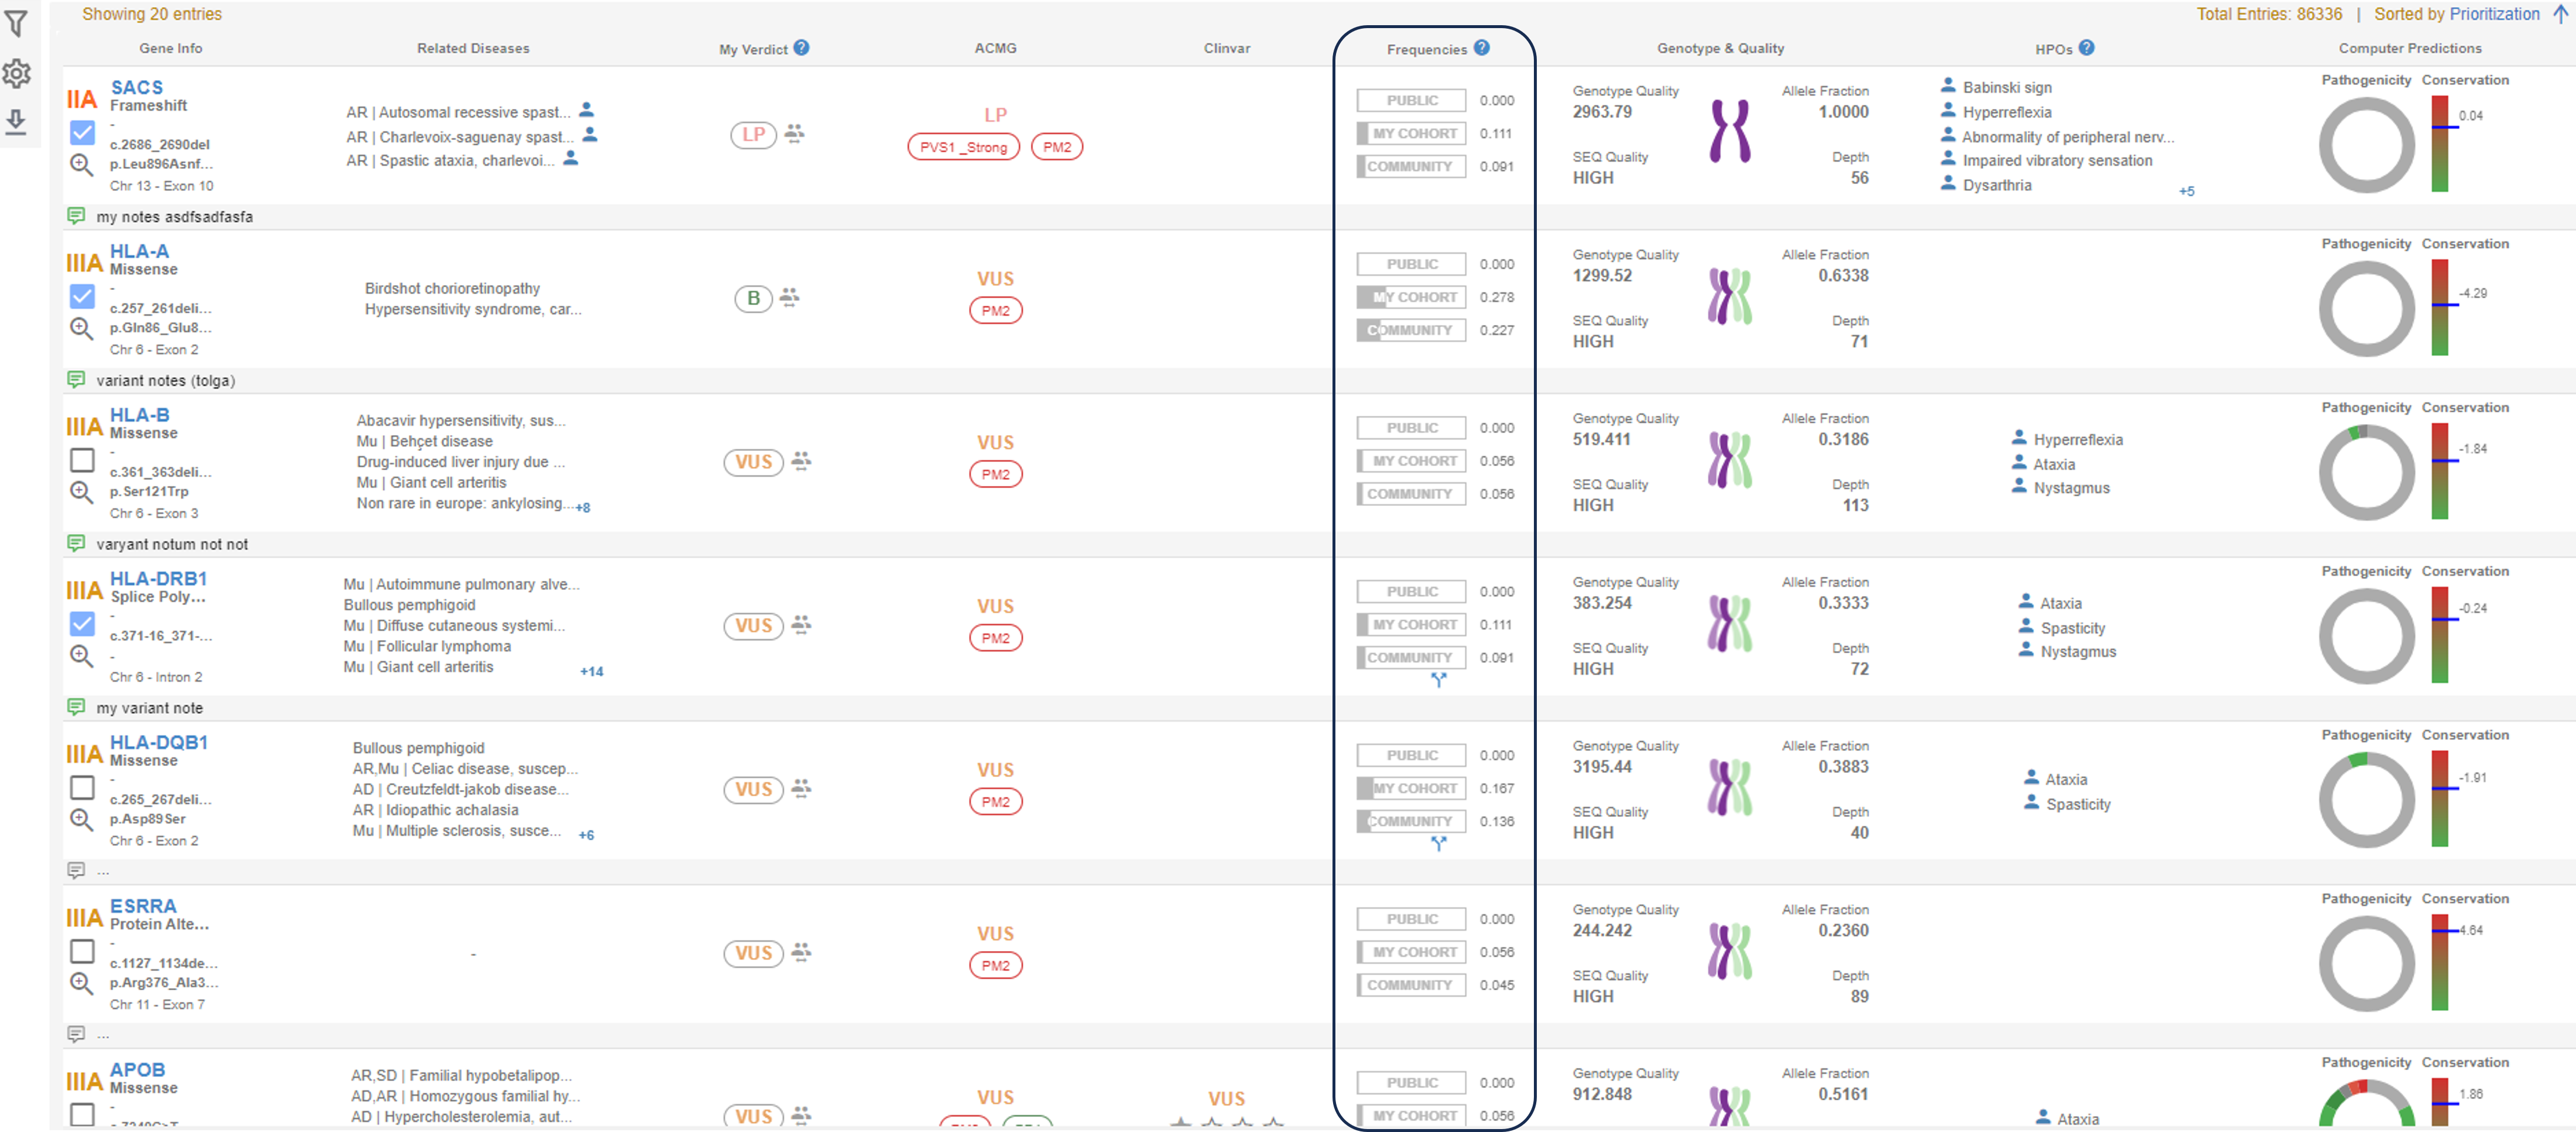The height and width of the screenshot is (1132, 2576).
Task: Click the COMMUNITY frequency bar for HLA-DQB1
Action: (1412, 821)
